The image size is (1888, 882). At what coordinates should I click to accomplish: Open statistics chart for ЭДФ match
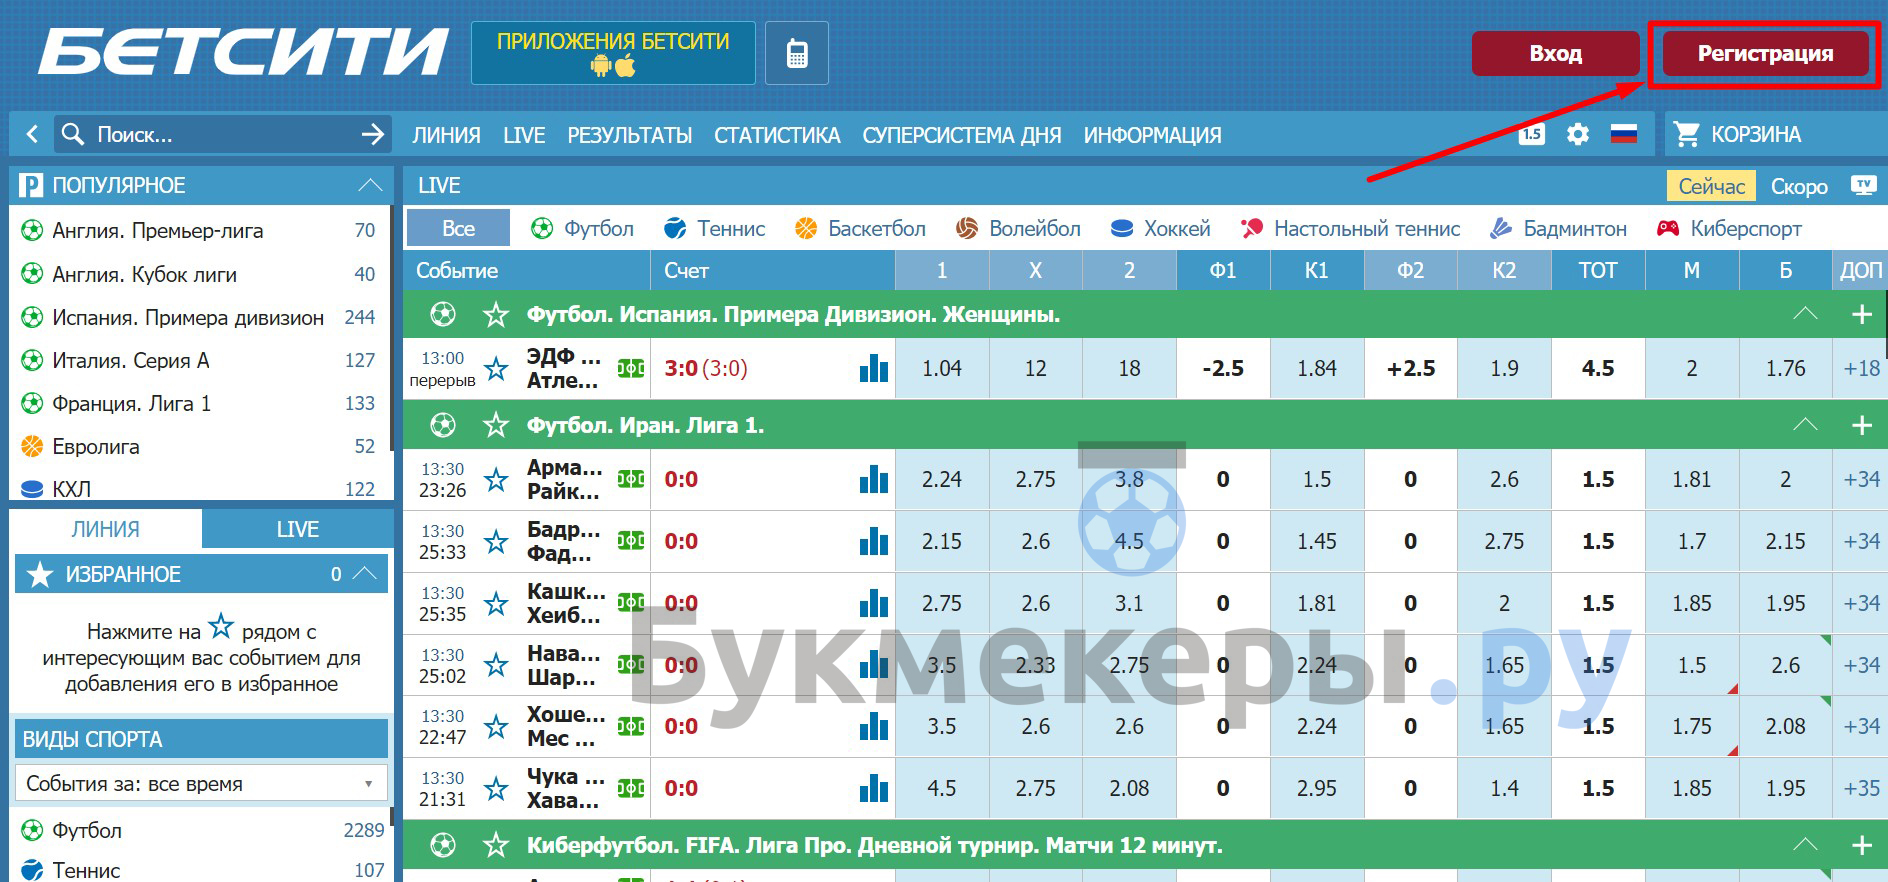tap(874, 368)
